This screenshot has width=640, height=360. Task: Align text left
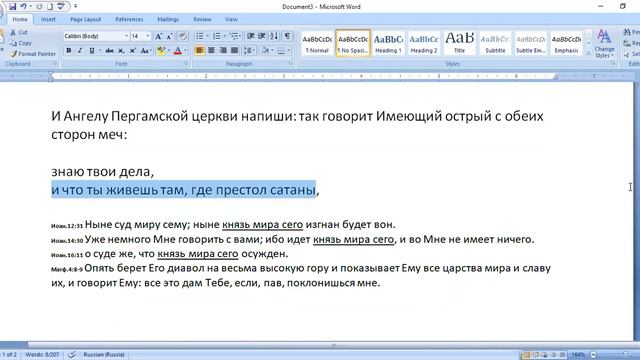coord(200,51)
